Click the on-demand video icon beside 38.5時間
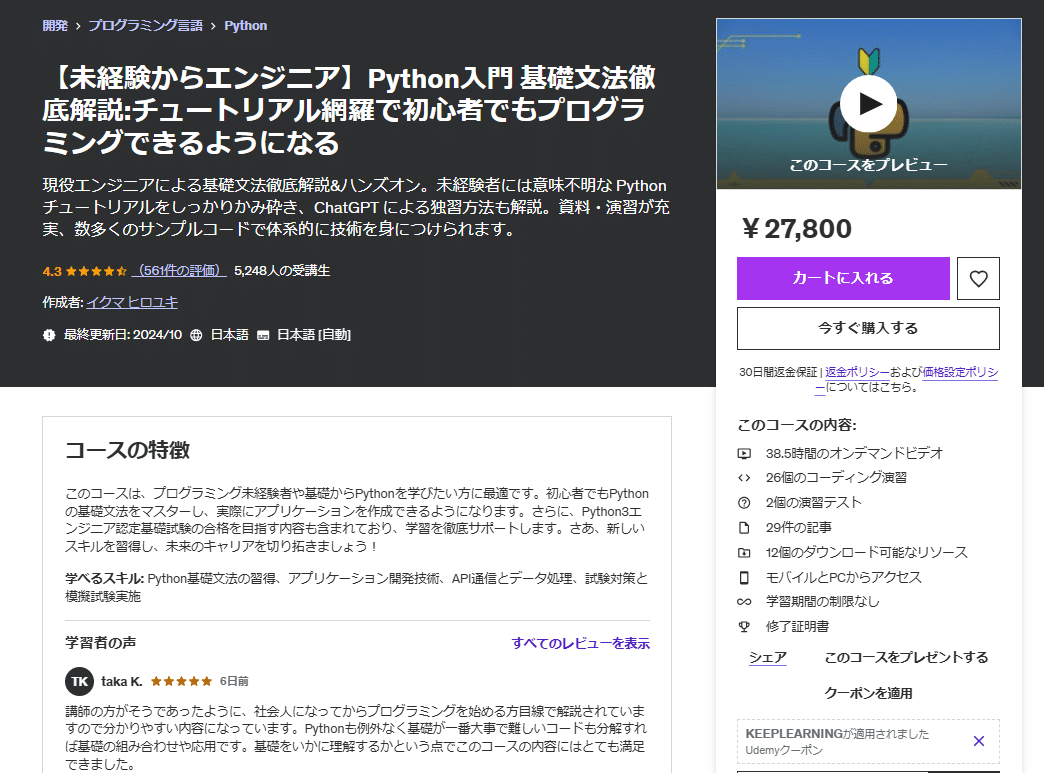 (743, 452)
